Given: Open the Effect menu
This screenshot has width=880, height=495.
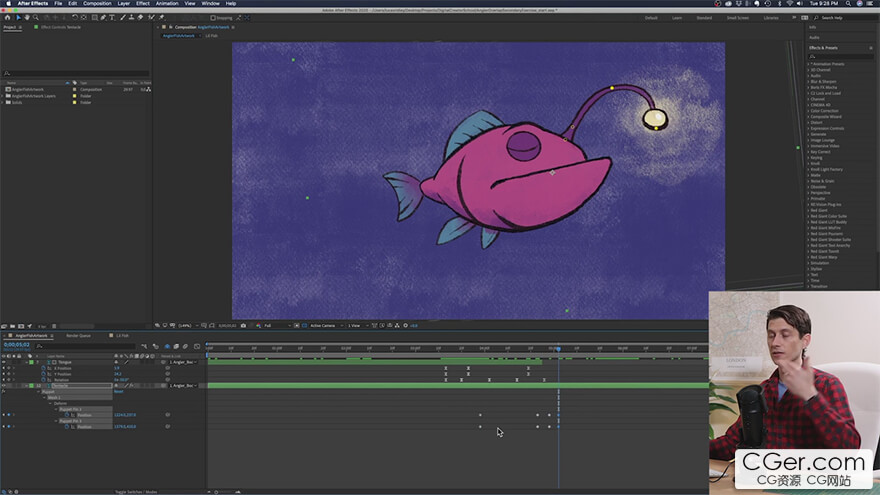Looking at the screenshot, I should coord(143,3).
